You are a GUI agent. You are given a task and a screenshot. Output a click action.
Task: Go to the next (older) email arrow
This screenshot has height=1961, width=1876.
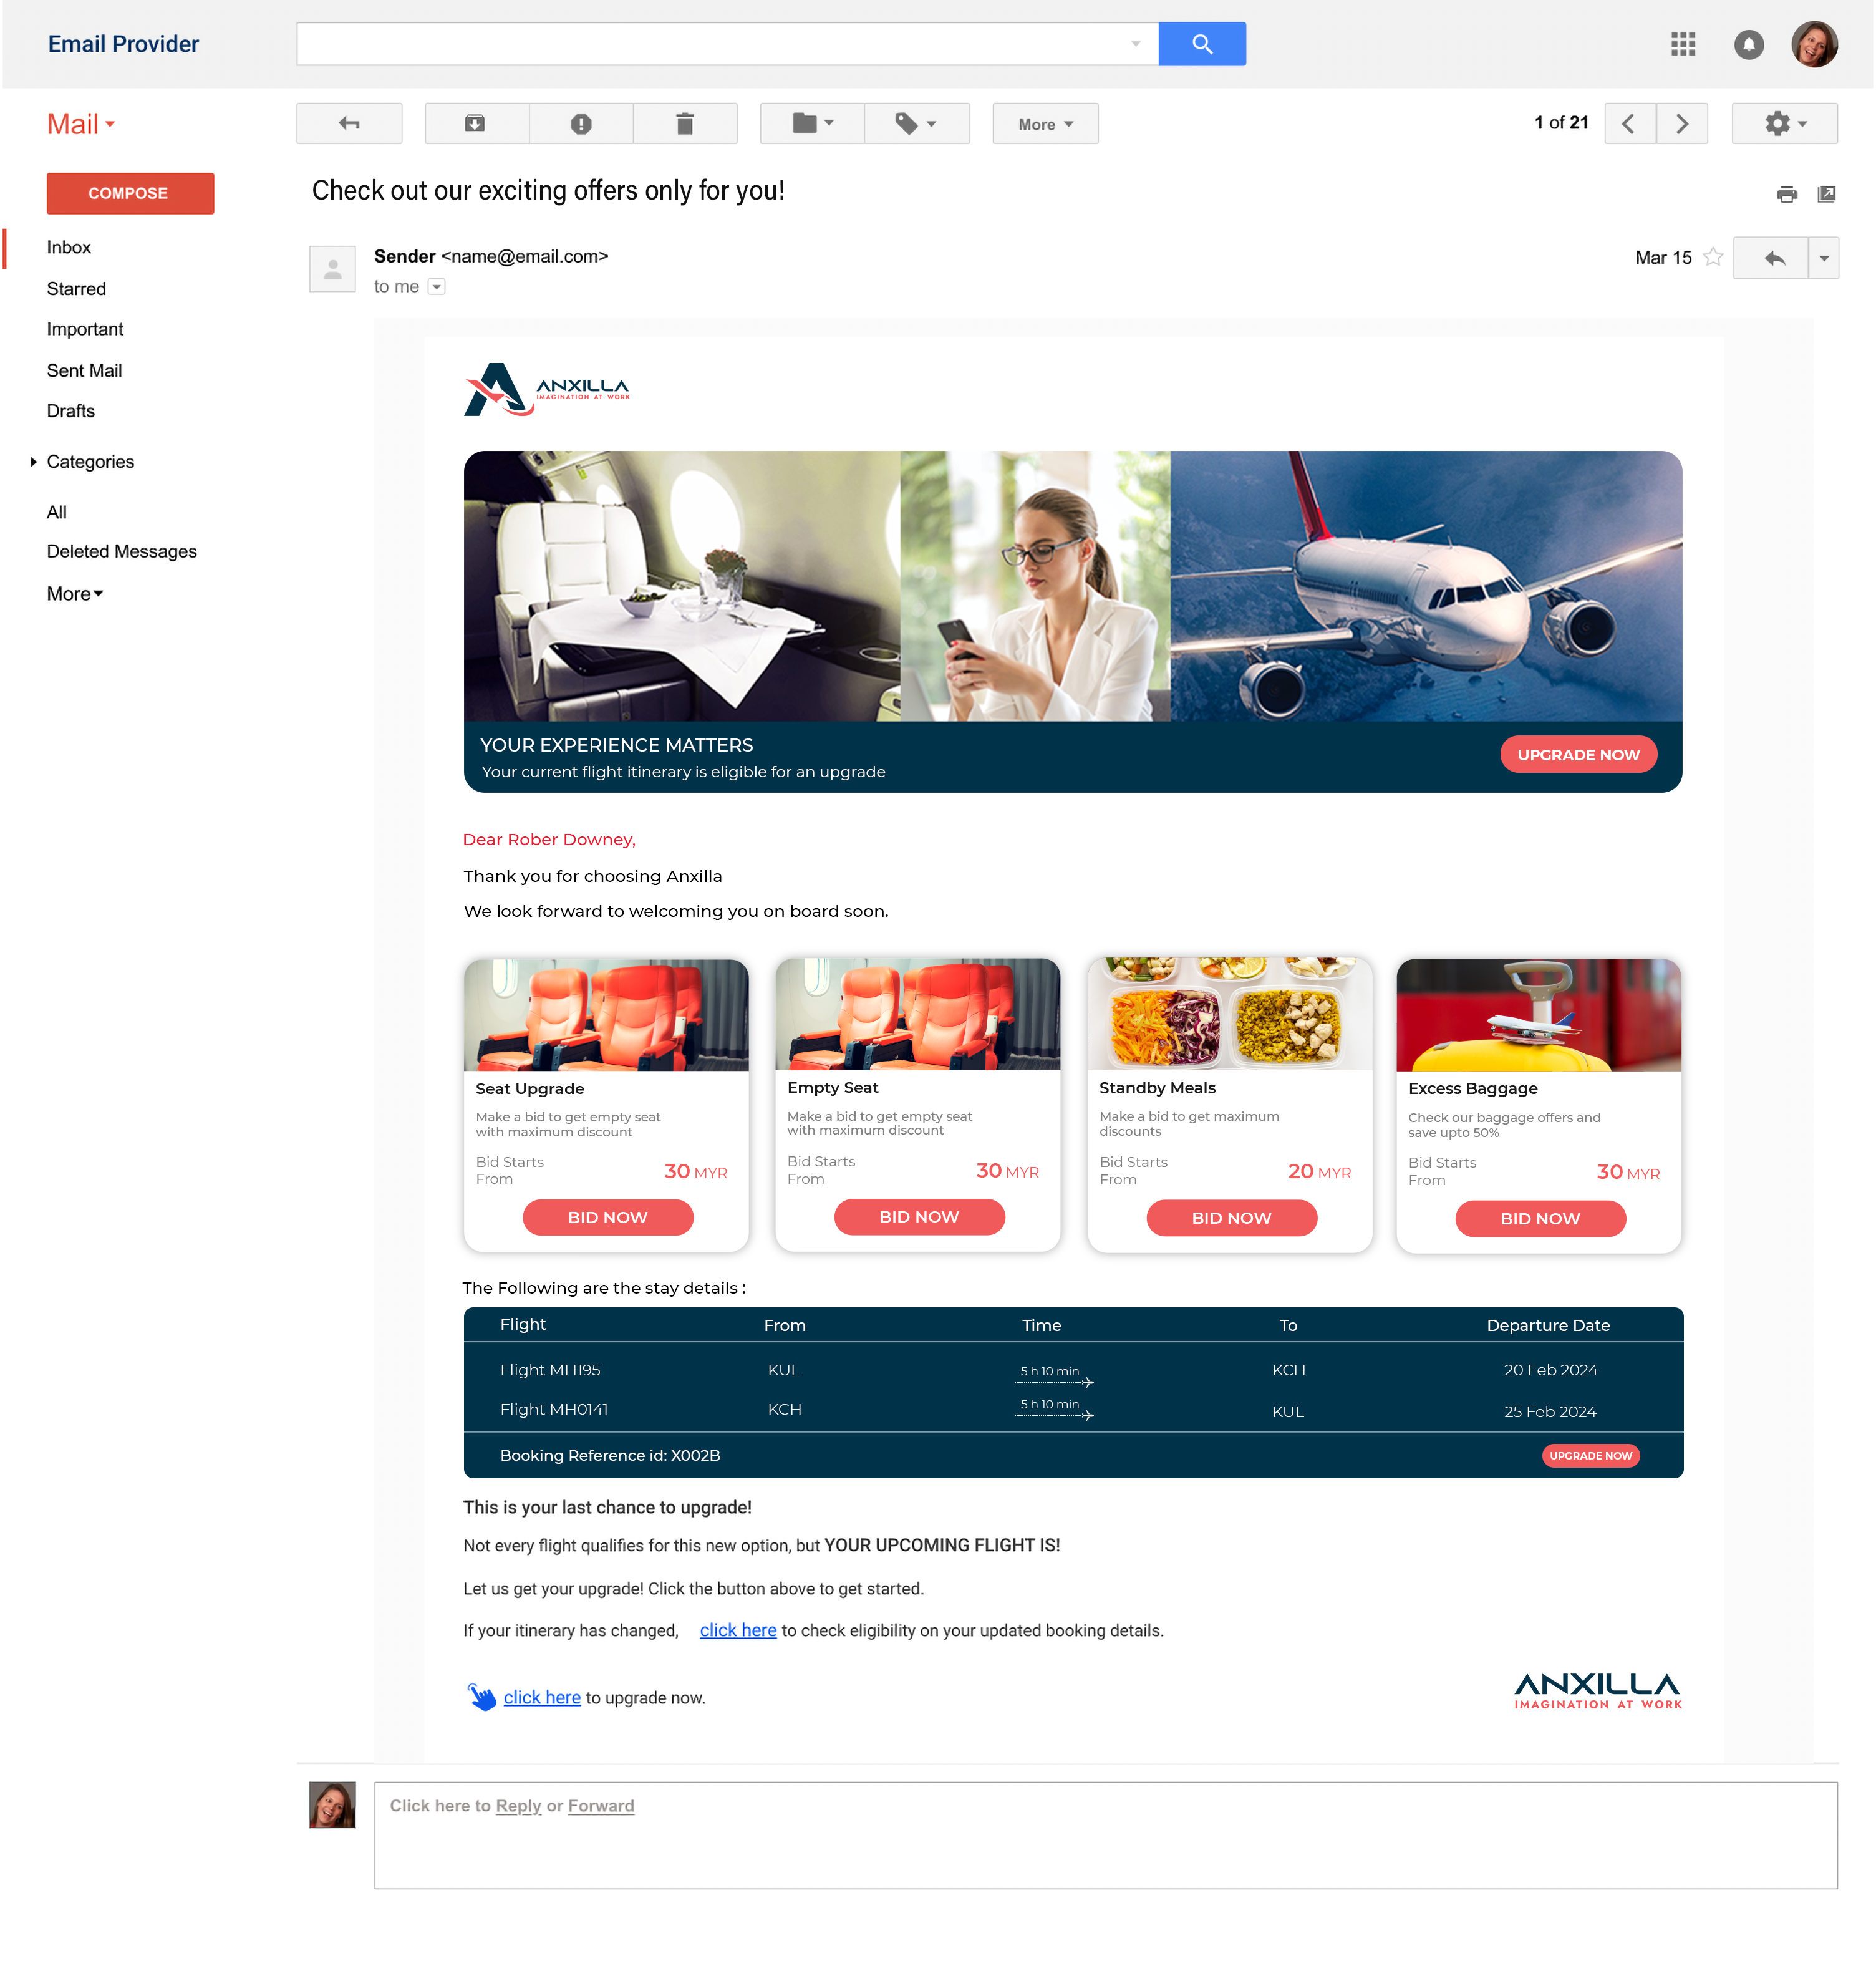pyautogui.click(x=1682, y=123)
